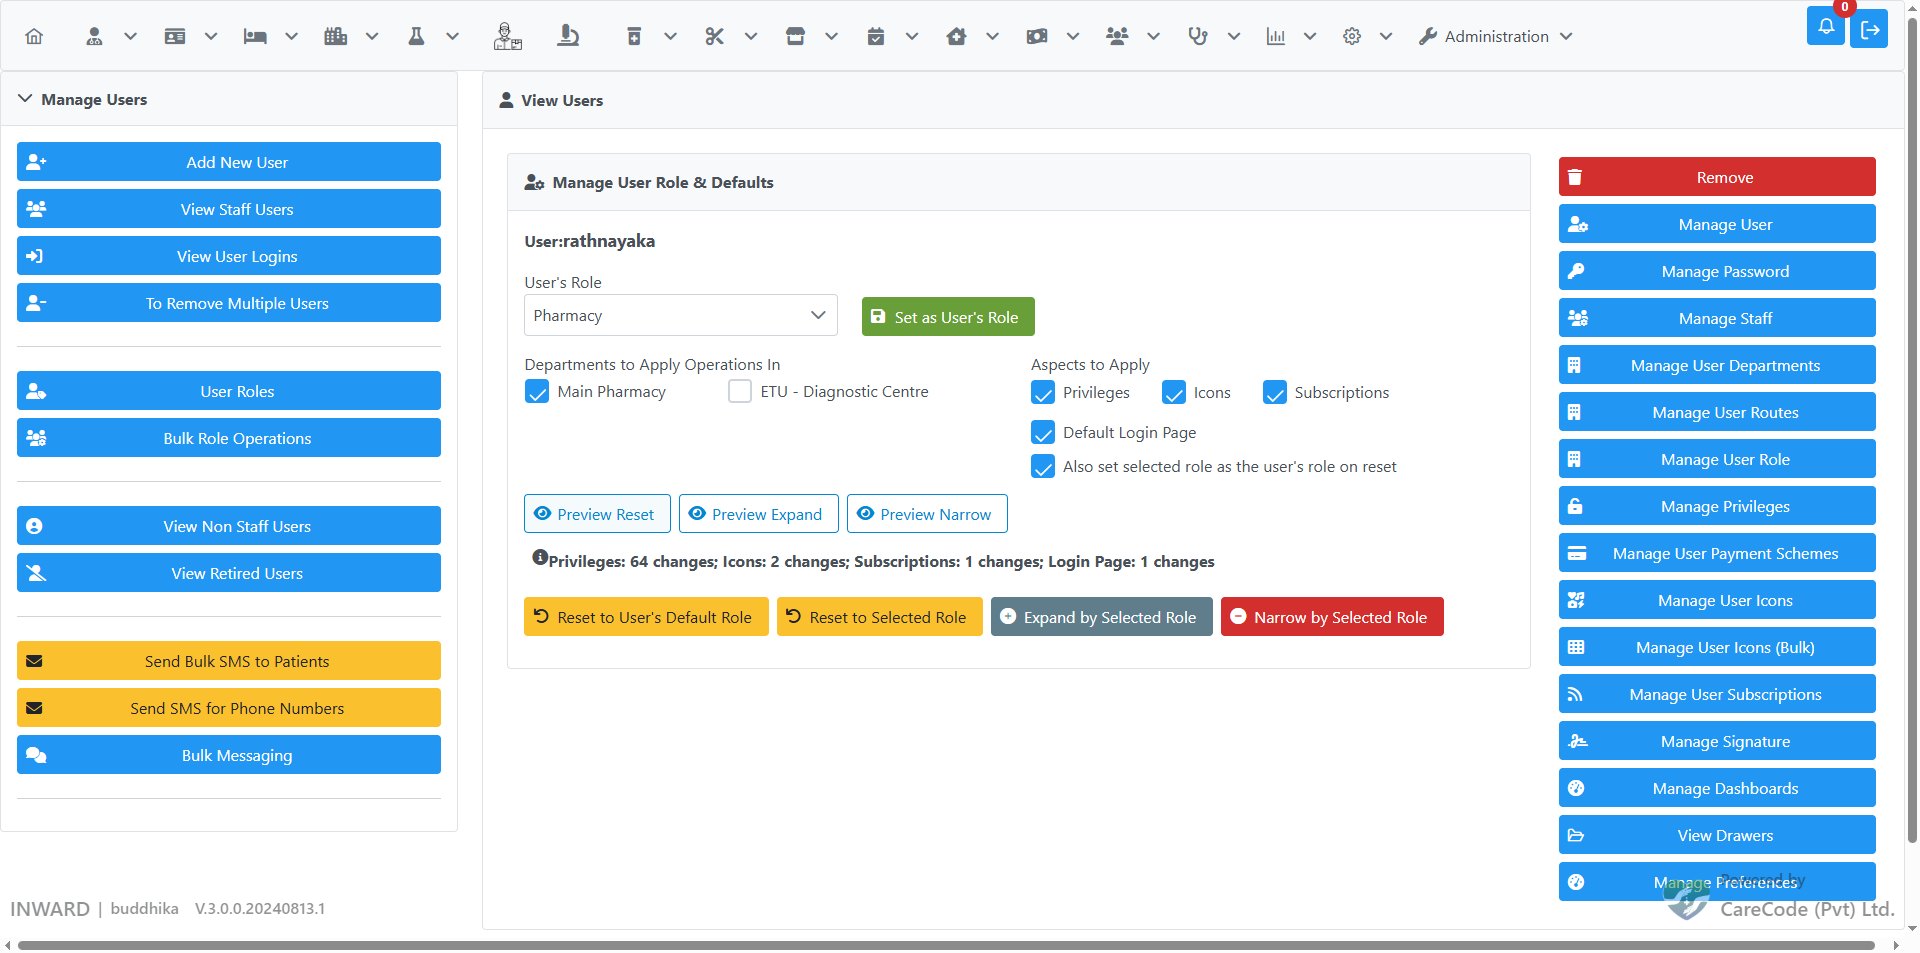The height and width of the screenshot is (953, 1920).
Task: Click Preview Reset
Action: pos(597,514)
